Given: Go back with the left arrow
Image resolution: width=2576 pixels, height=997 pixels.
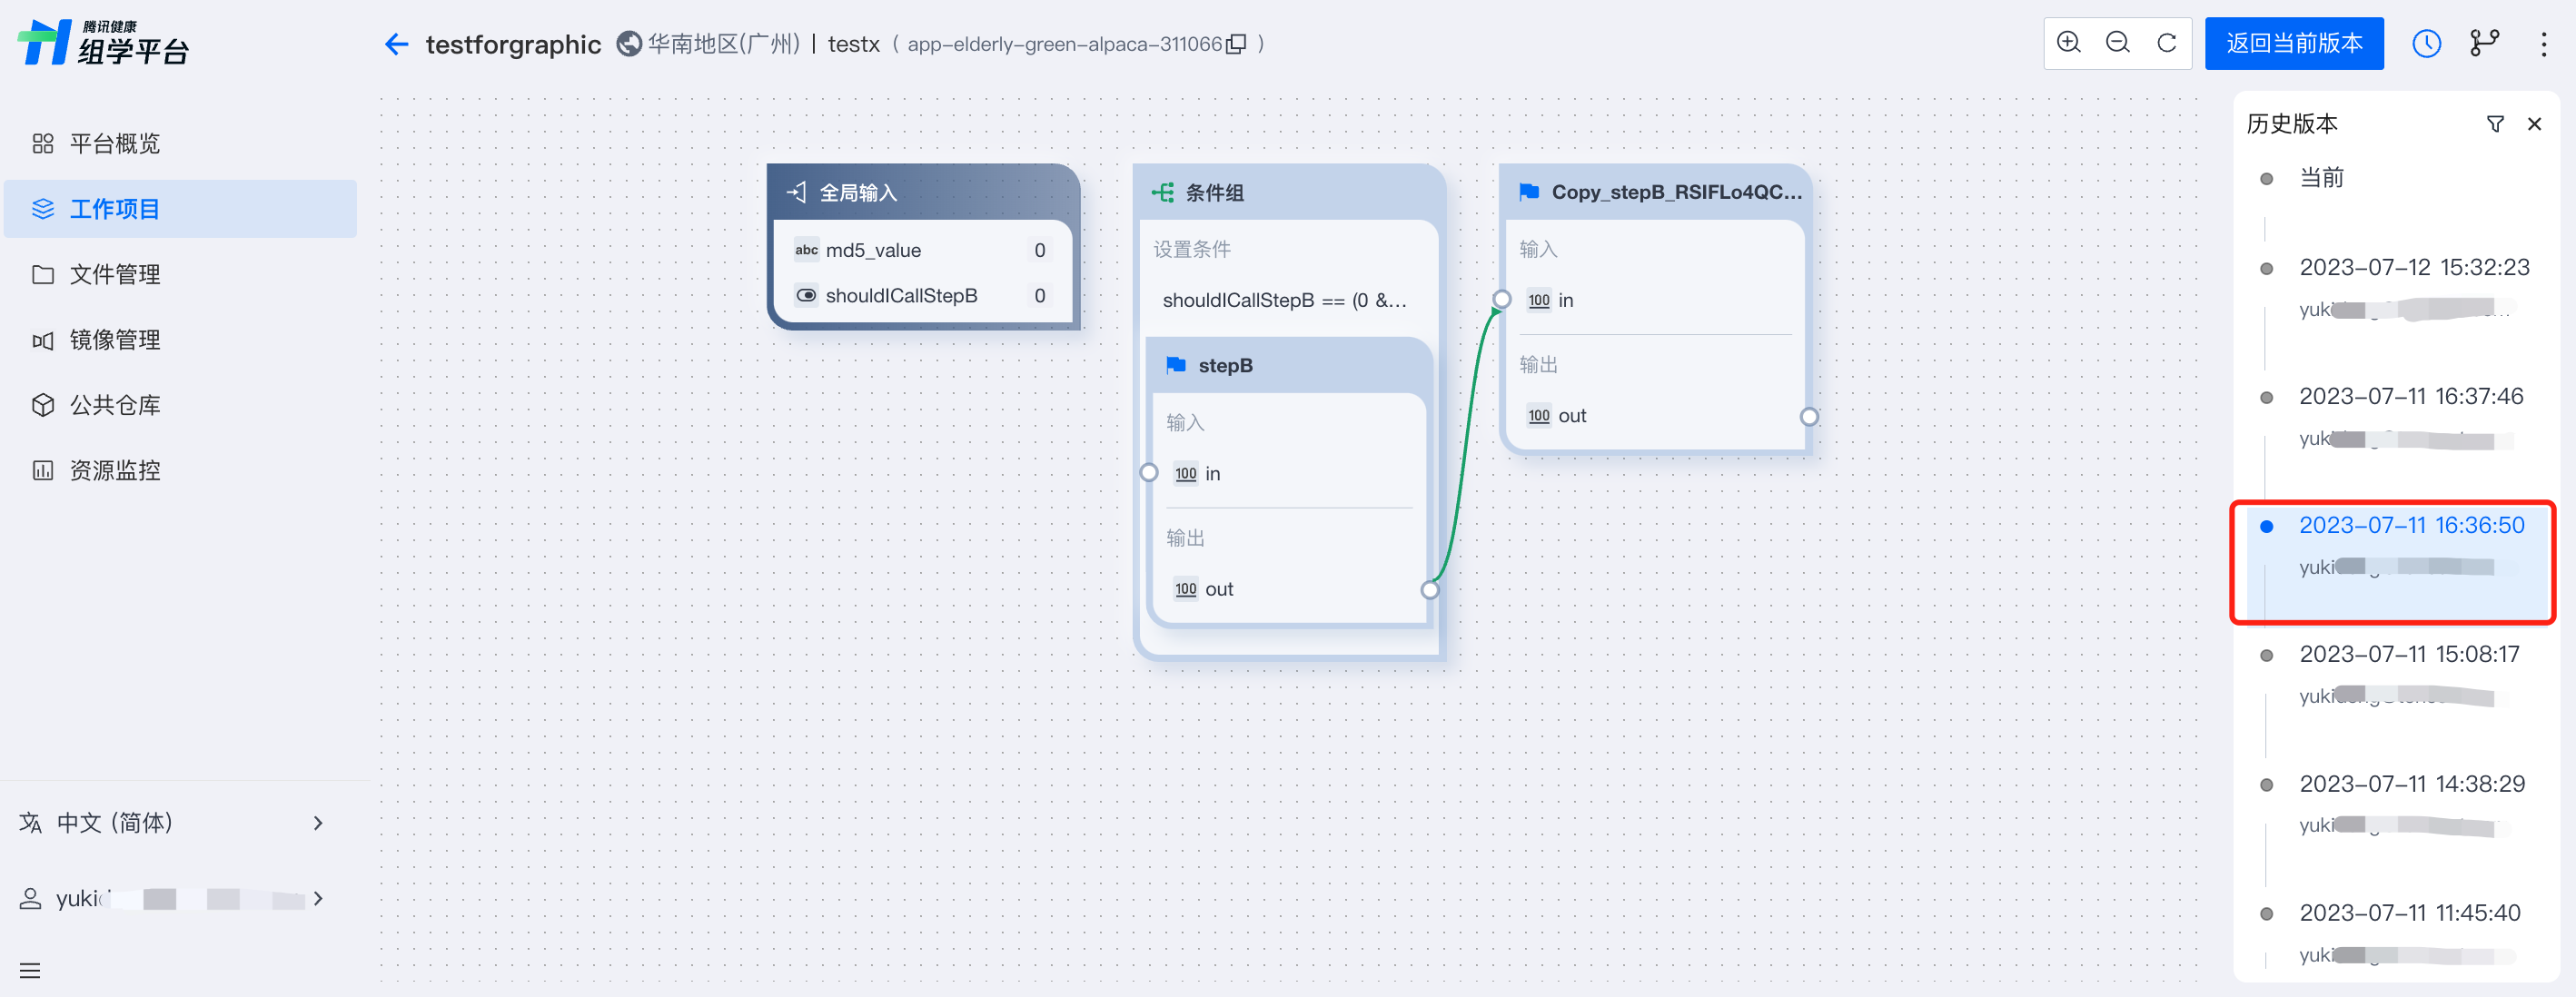Looking at the screenshot, I should coord(397,44).
